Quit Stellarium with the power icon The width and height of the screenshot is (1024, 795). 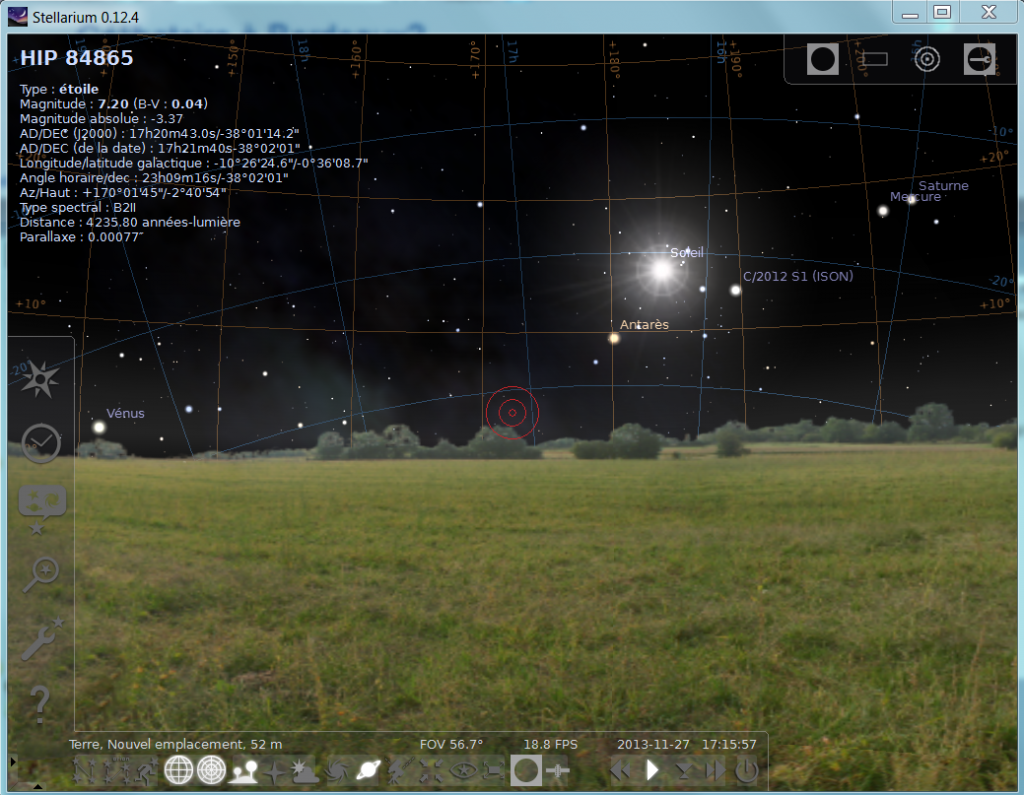pyautogui.click(x=746, y=771)
